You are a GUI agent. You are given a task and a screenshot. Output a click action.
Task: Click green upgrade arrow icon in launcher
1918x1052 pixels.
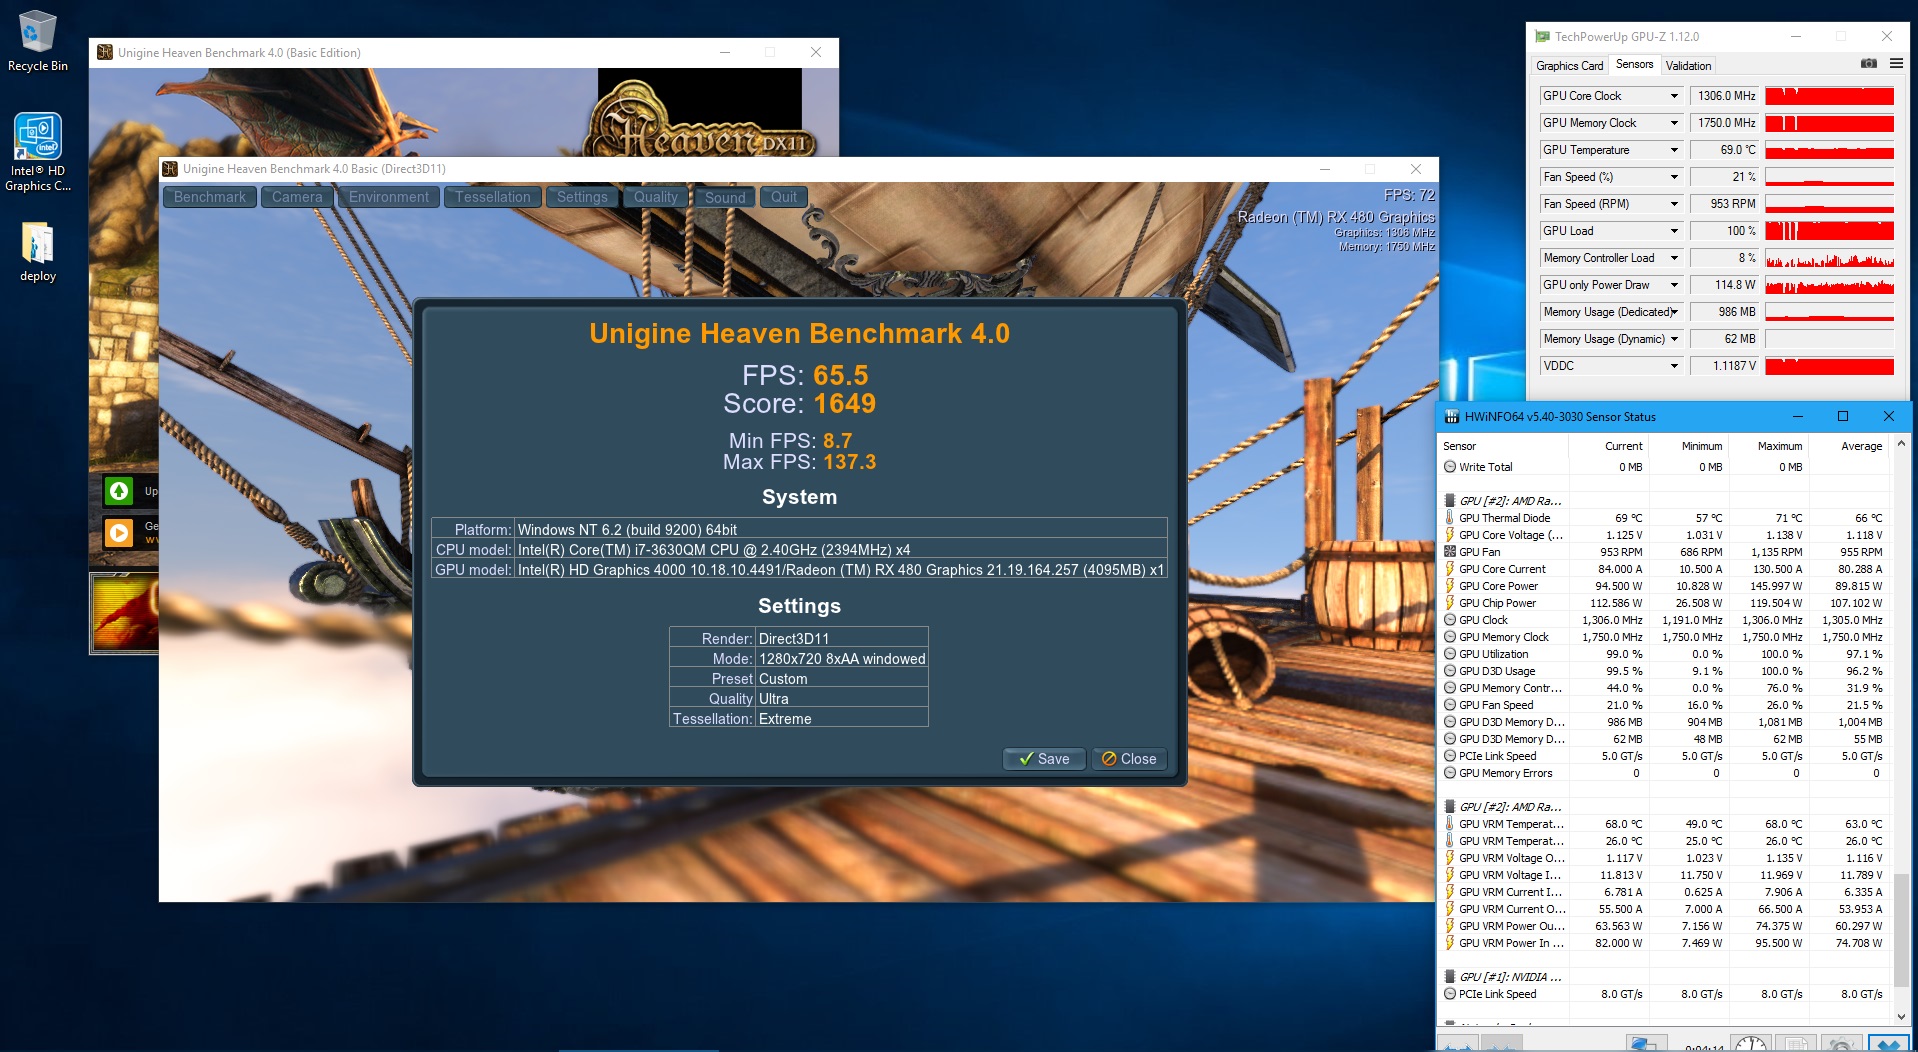(x=119, y=491)
